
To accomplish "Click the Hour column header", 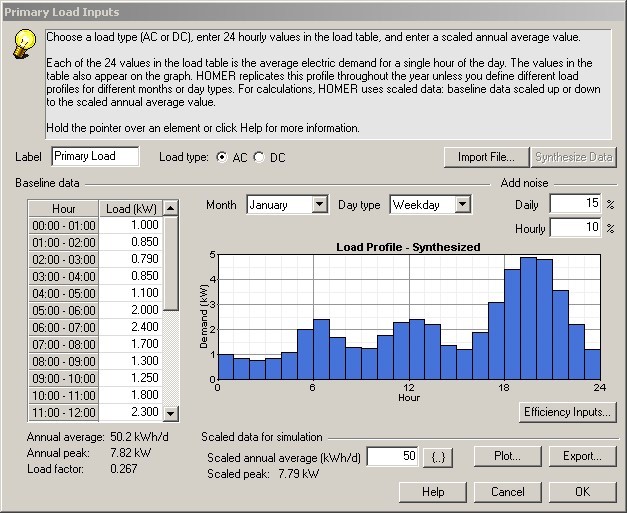I will 64,208.
